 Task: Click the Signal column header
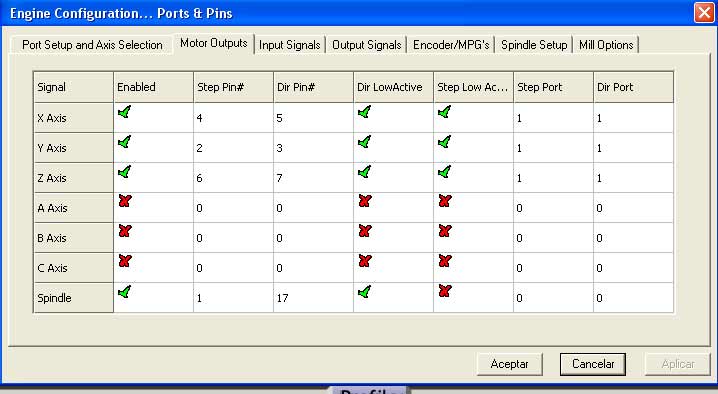73,87
